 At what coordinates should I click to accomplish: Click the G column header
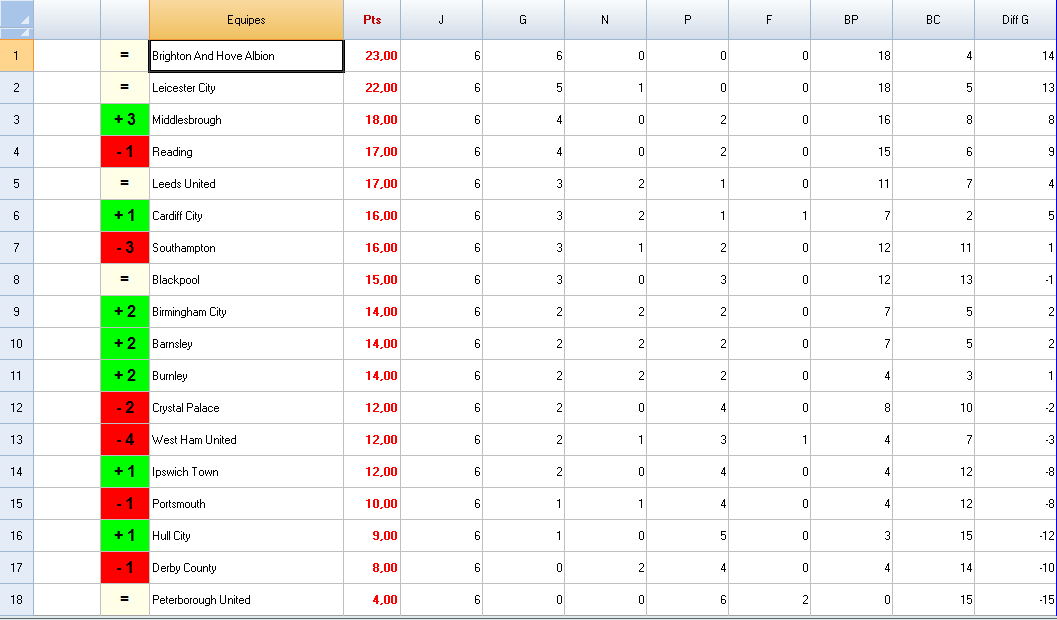(x=523, y=20)
